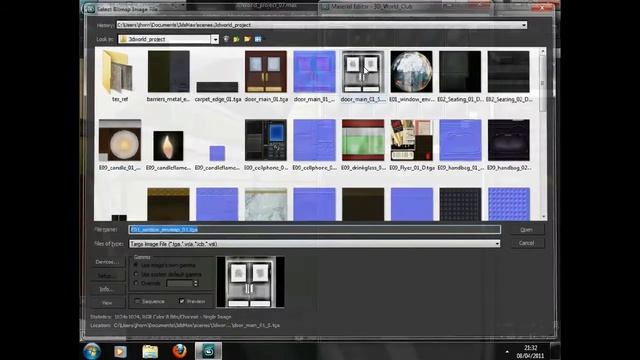This screenshot has width=640, height=360.
Task: Click the gamma Override value field
Action: 179,283
